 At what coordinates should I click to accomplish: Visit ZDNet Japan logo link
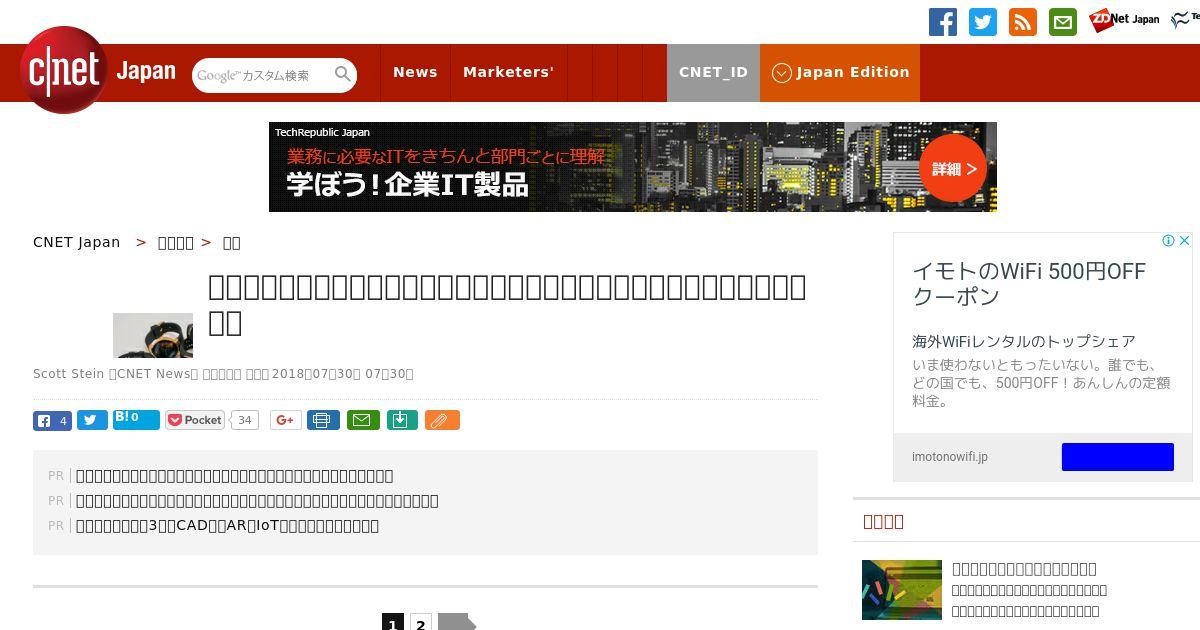(1124, 19)
